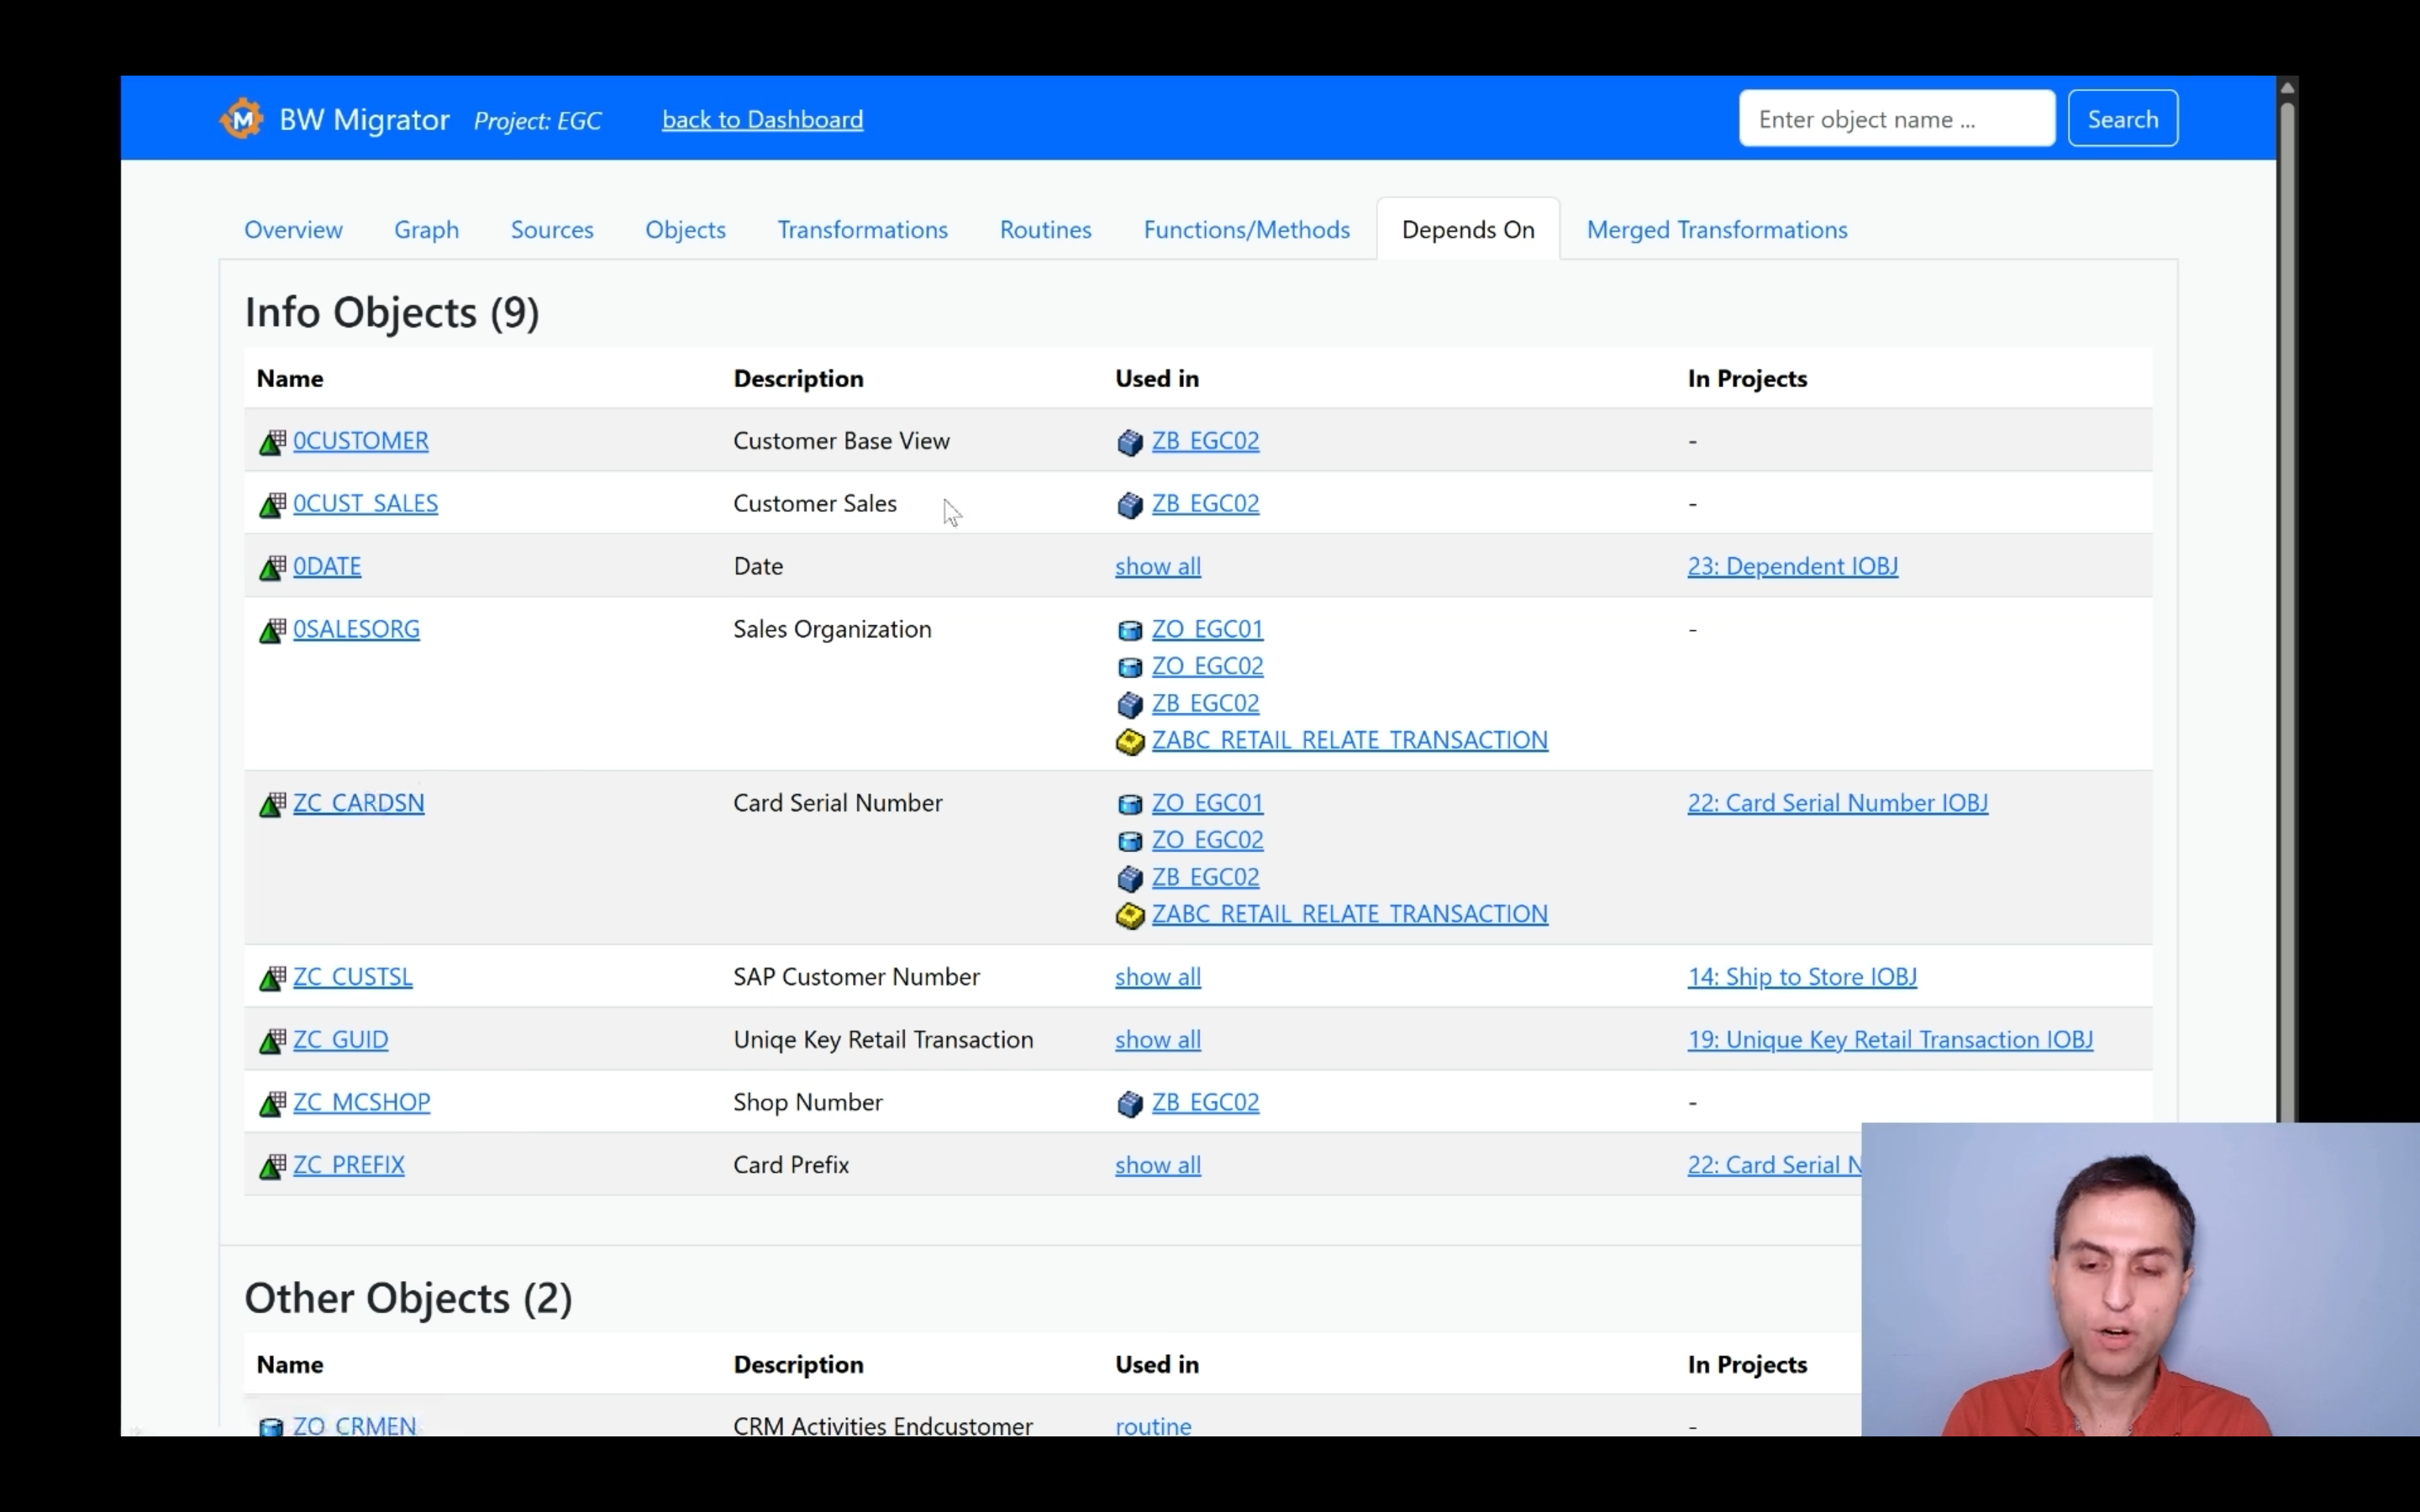Viewport: 2420px width, 1512px height.
Task: Click the InfoObject icon beside ZC_PREFIX
Action: click(x=272, y=1166)
